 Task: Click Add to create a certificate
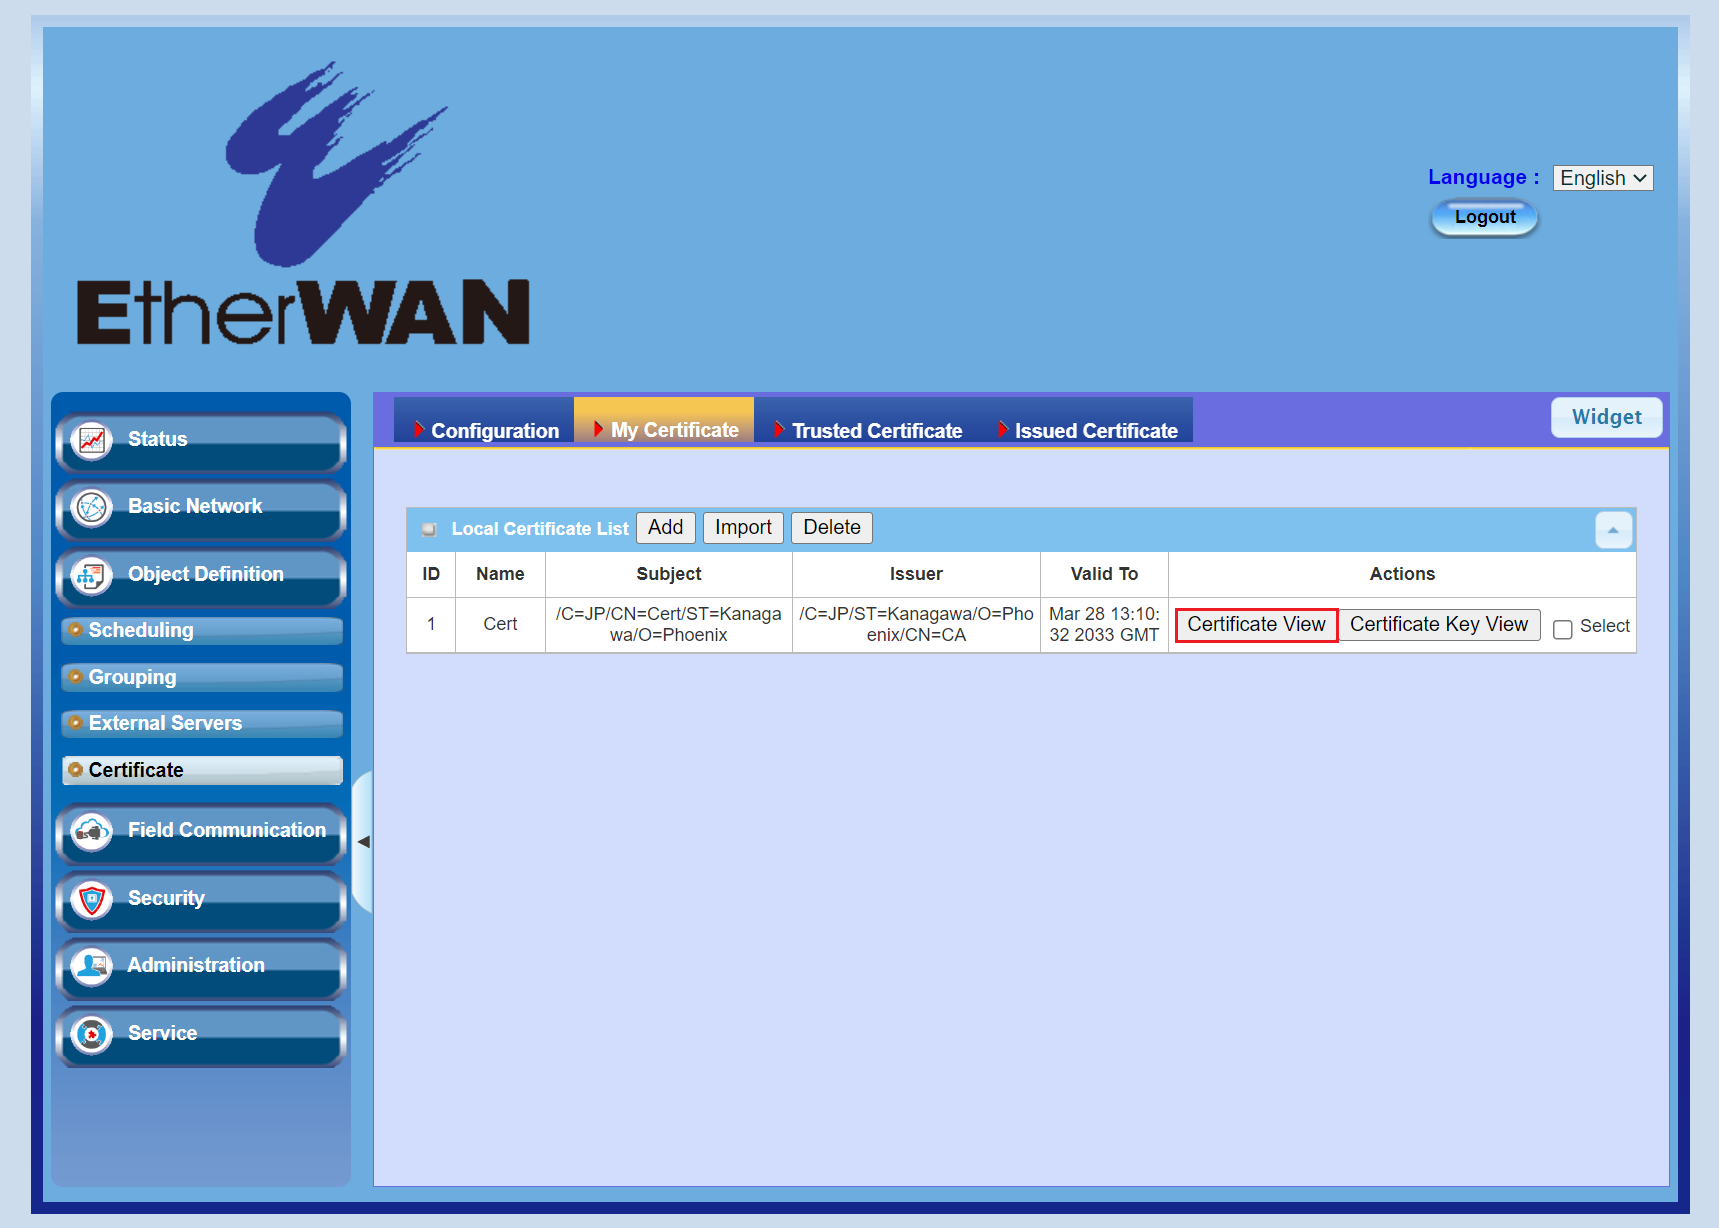click(665, 528)
